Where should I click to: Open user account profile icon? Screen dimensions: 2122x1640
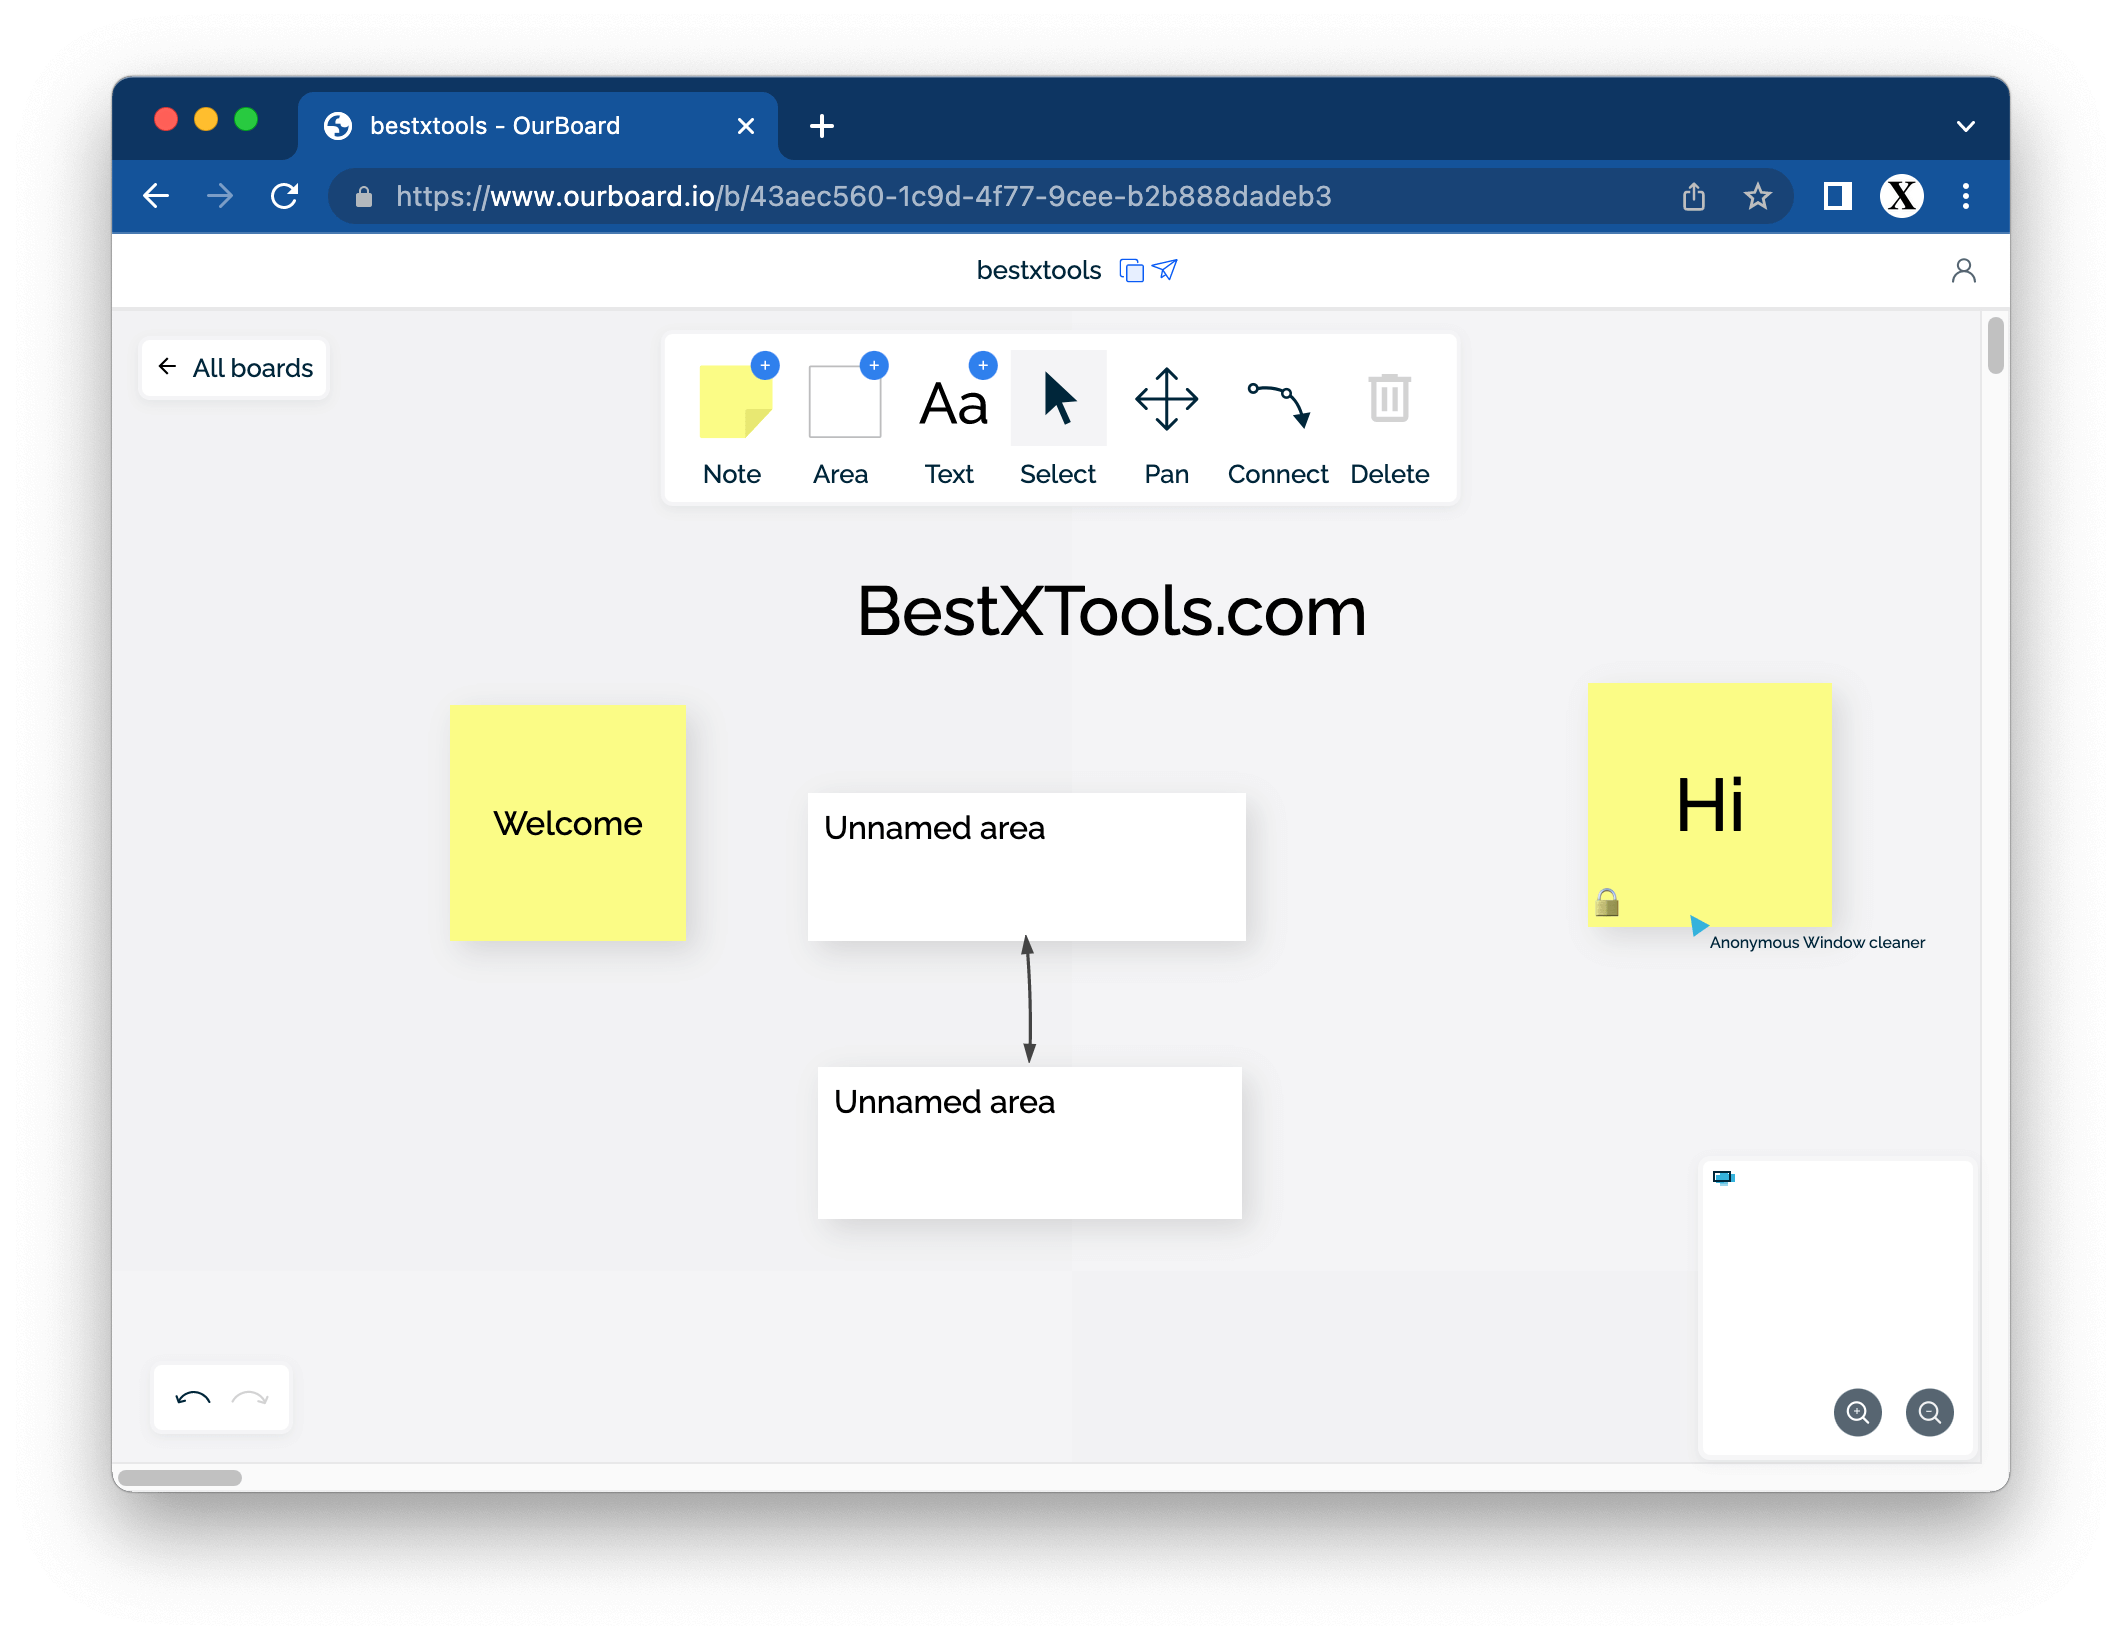pos(1963,271)
